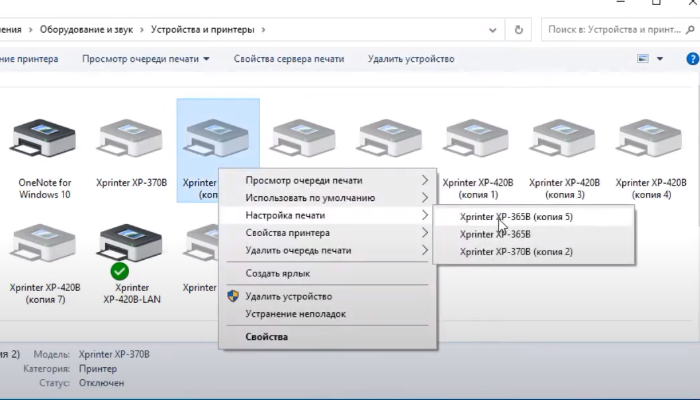Viewport: 700px width, 400px height.
Task: Open help with the blue question icon
Action: pos(692,58)
